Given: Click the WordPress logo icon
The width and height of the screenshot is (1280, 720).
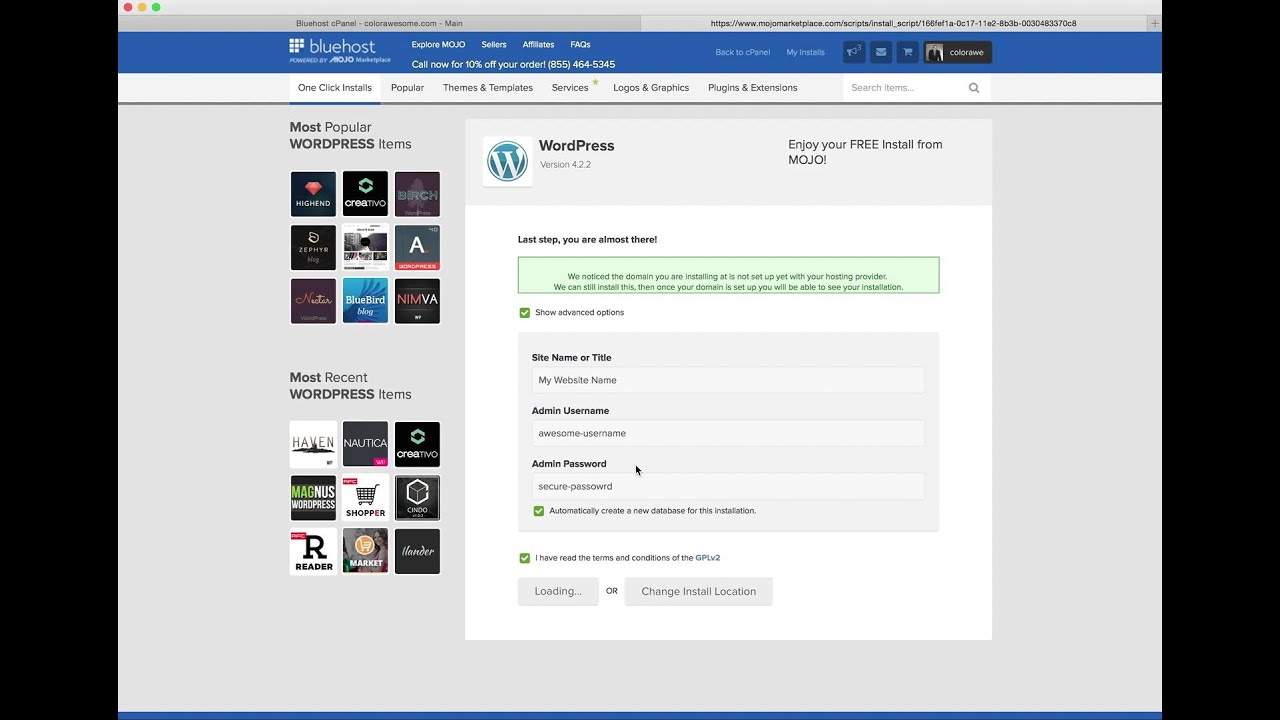Looking at the screenshot, I should (x=507, y=161).
